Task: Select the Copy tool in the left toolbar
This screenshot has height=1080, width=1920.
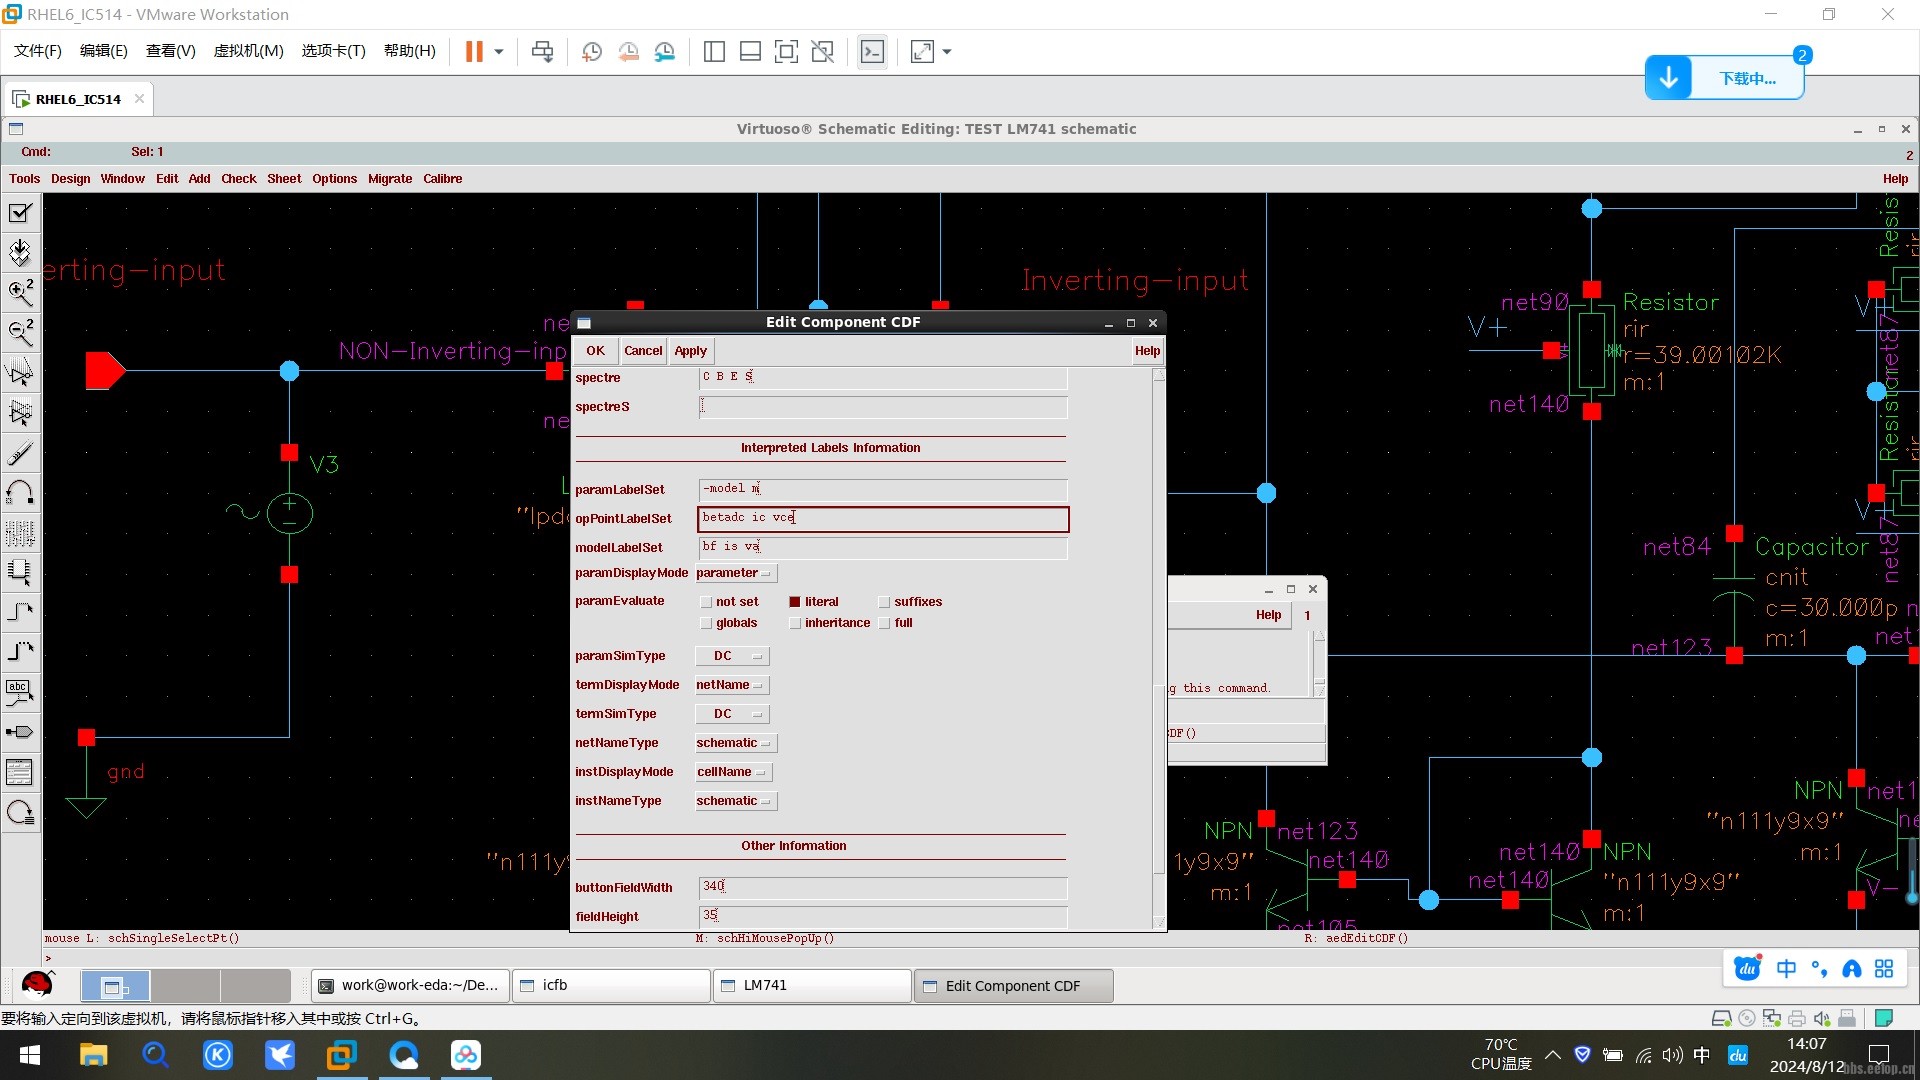Action: pyautogui.click(x=20, y=412)
